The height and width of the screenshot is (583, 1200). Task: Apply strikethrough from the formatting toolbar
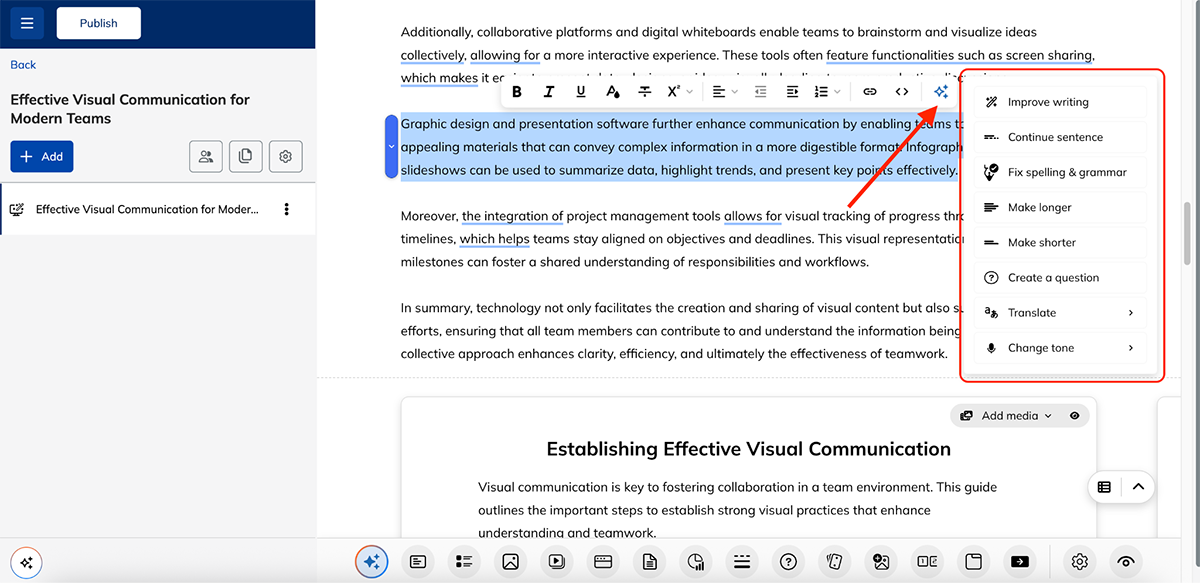pos(645,92)
